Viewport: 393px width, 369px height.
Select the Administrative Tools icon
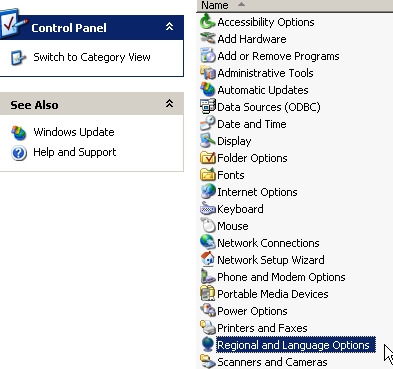(x=208, y=73)
